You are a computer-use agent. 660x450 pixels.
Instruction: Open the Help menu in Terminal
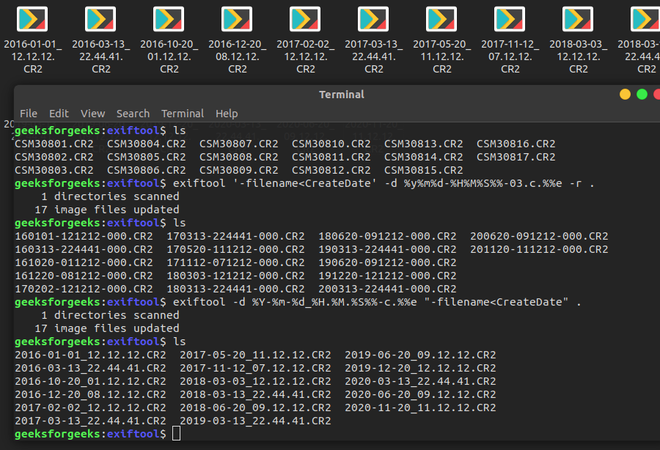click(227, 114)
